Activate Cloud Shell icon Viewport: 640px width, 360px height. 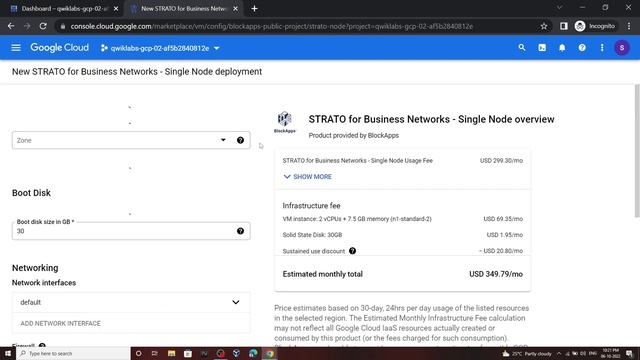click(x=542, y=48)
